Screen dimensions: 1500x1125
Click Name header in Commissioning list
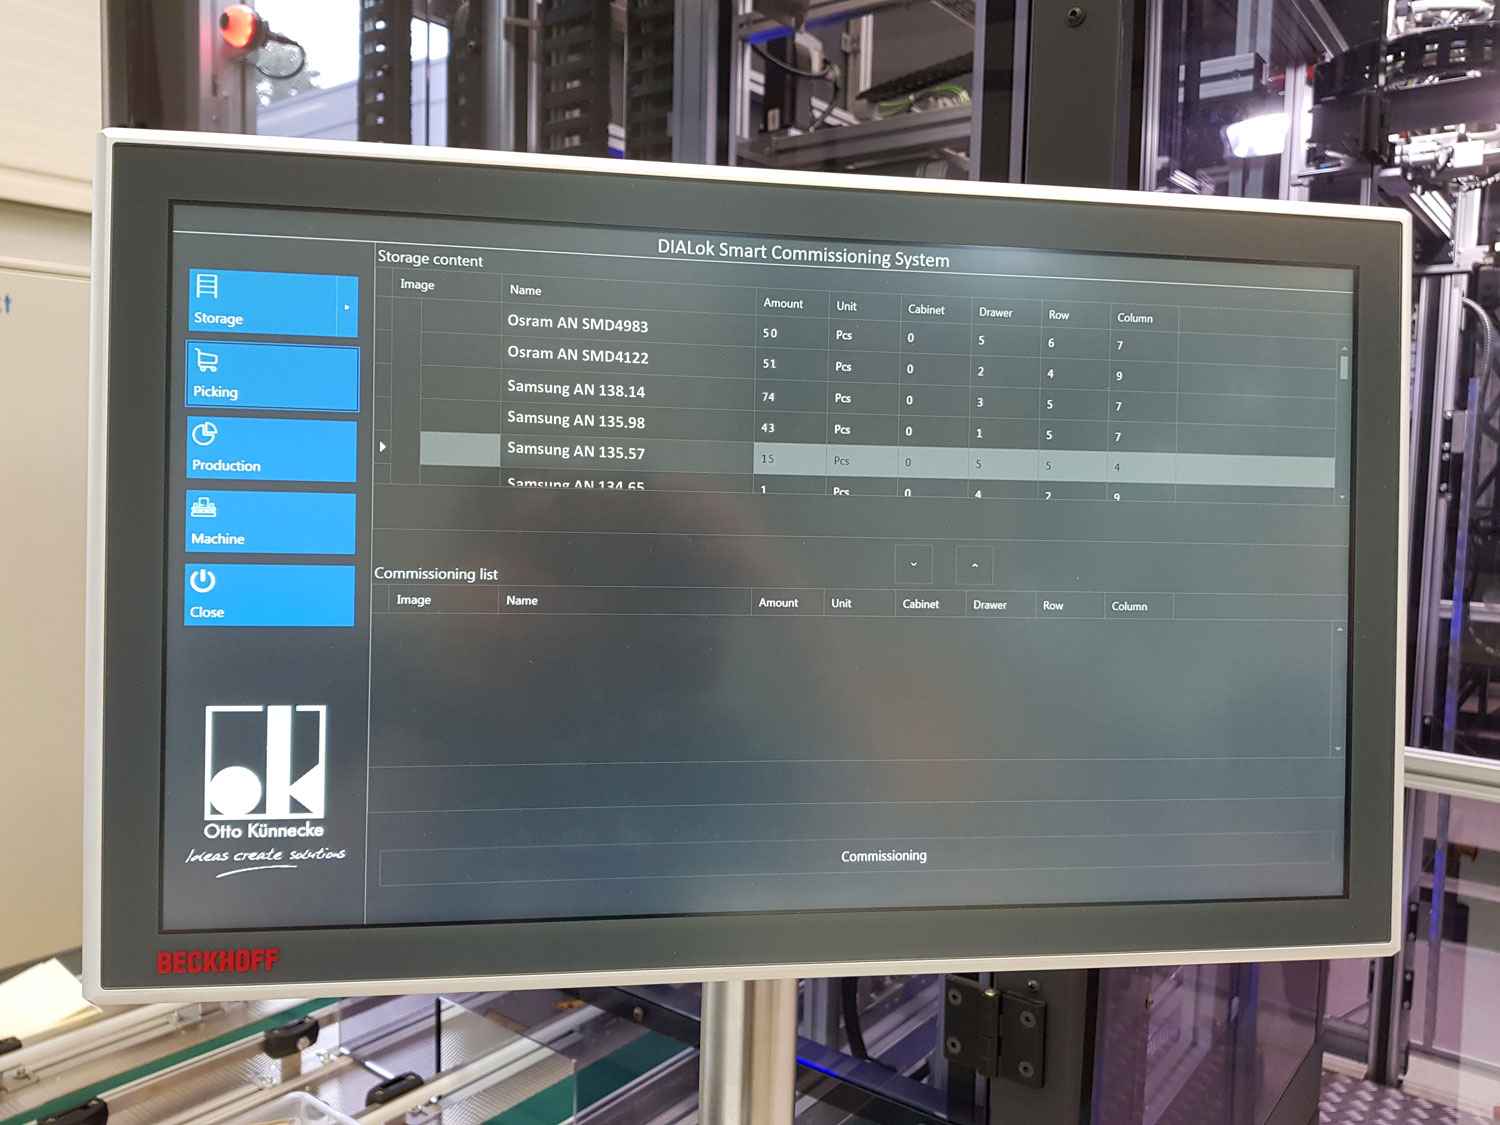click(522, 600)
